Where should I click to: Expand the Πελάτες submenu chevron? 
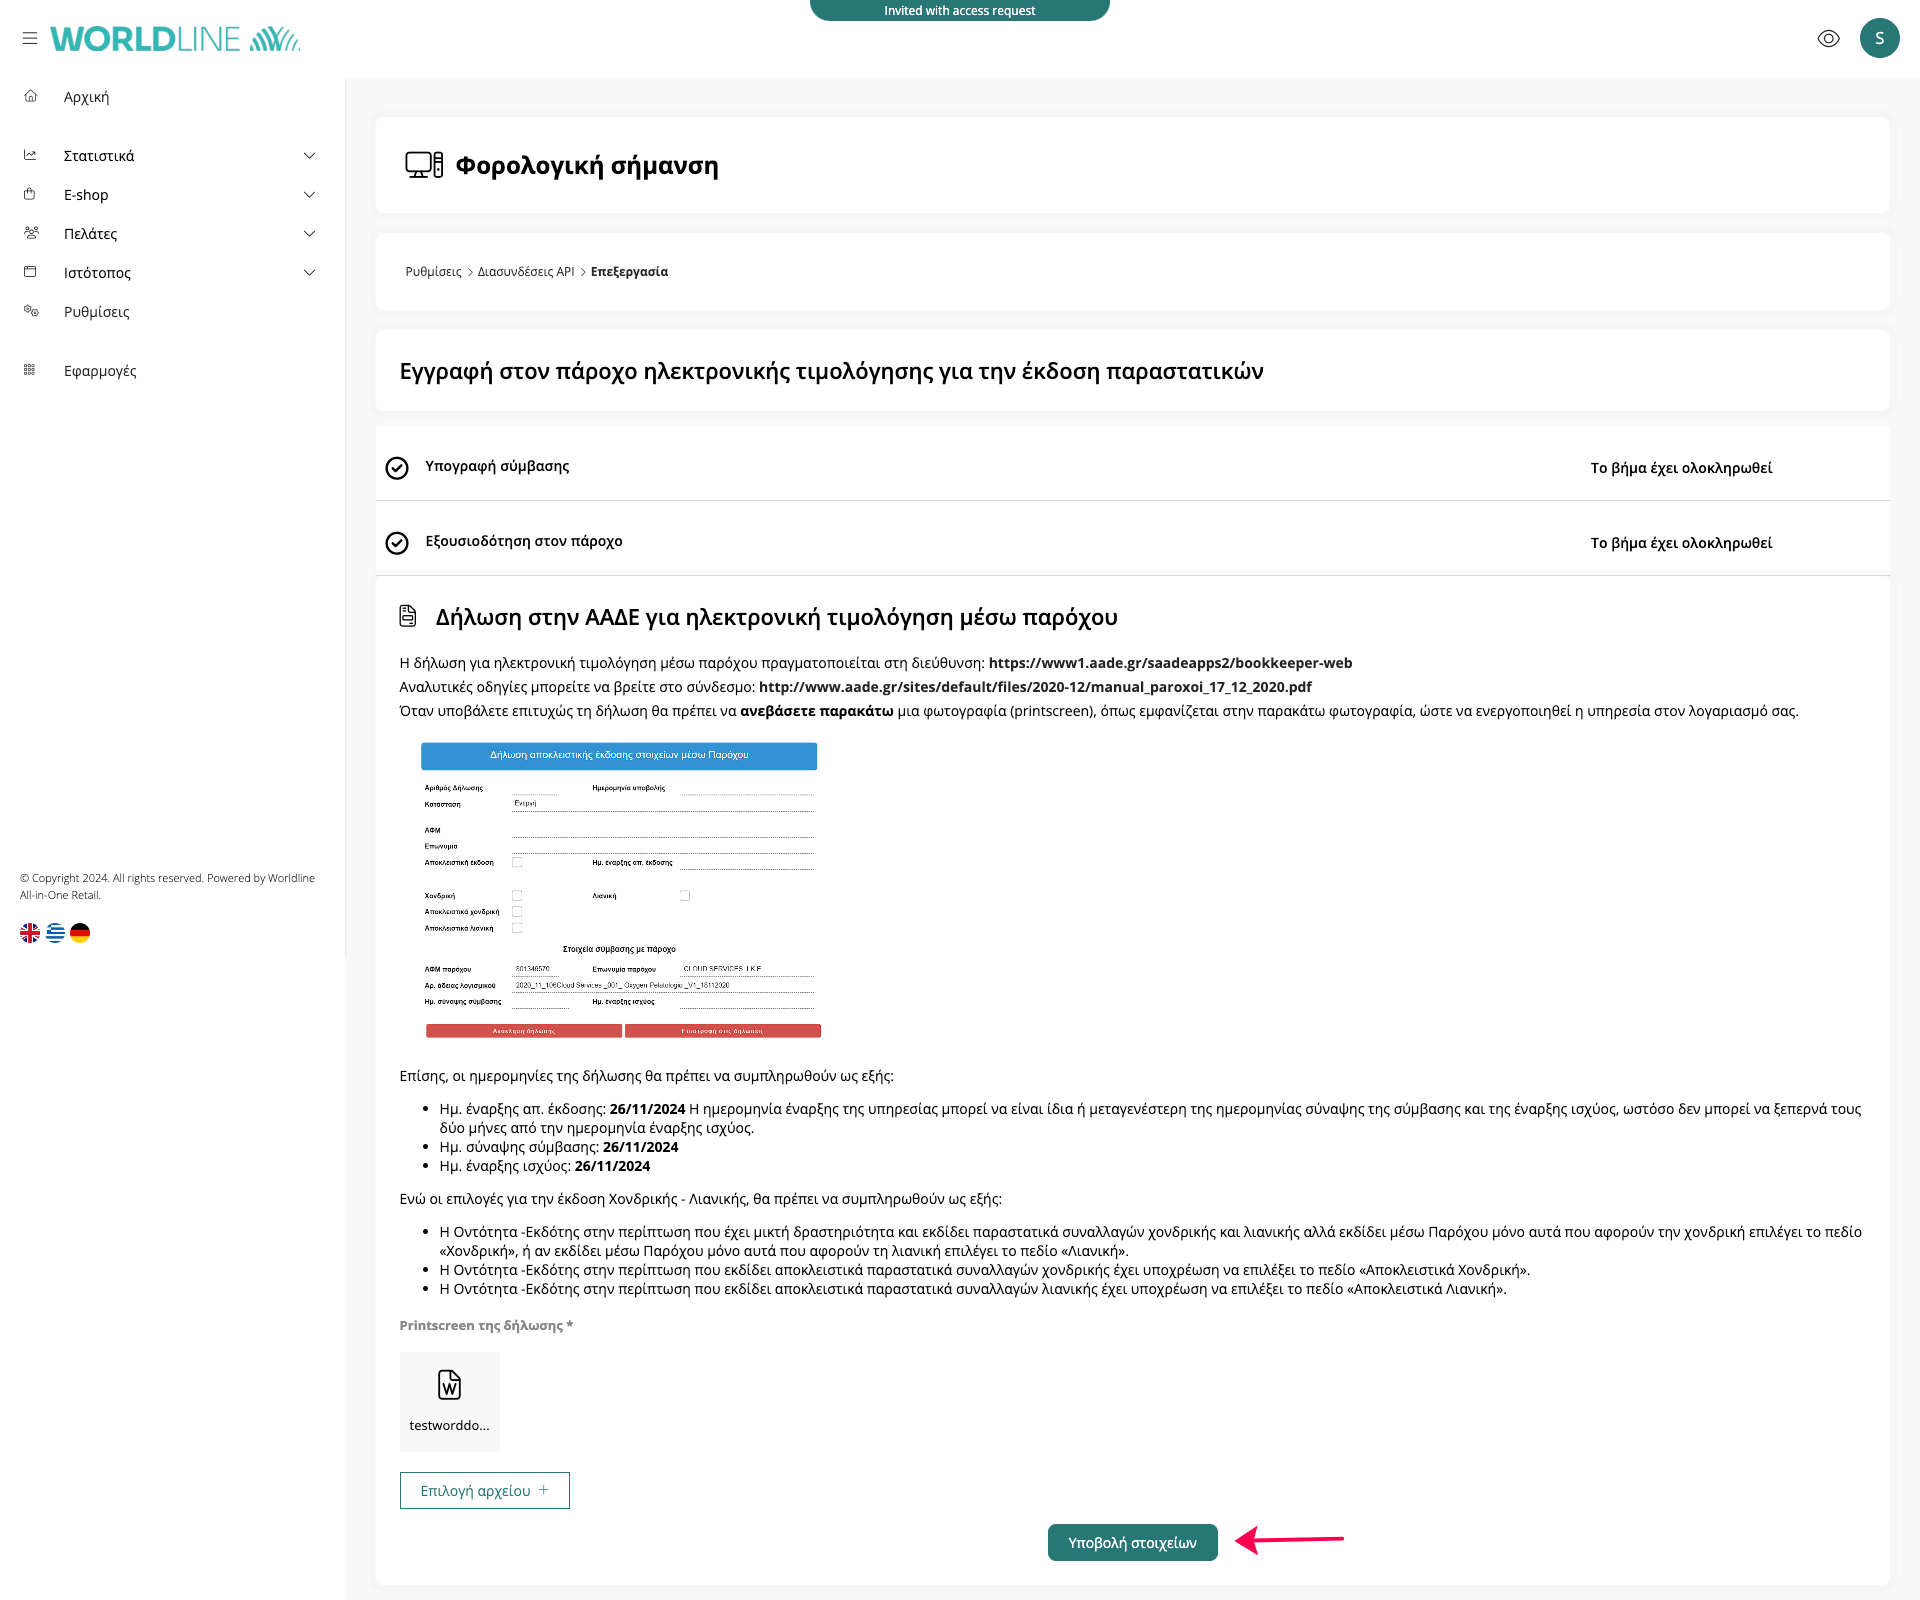coord(309,234)
